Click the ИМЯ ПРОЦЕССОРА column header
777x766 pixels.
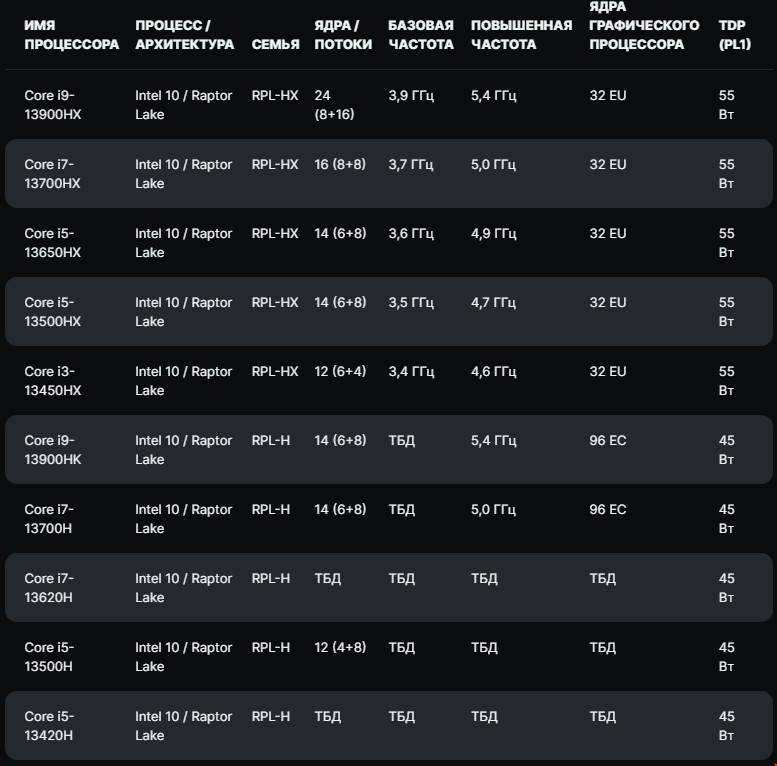pyautogui.click(x=71, y=34)
